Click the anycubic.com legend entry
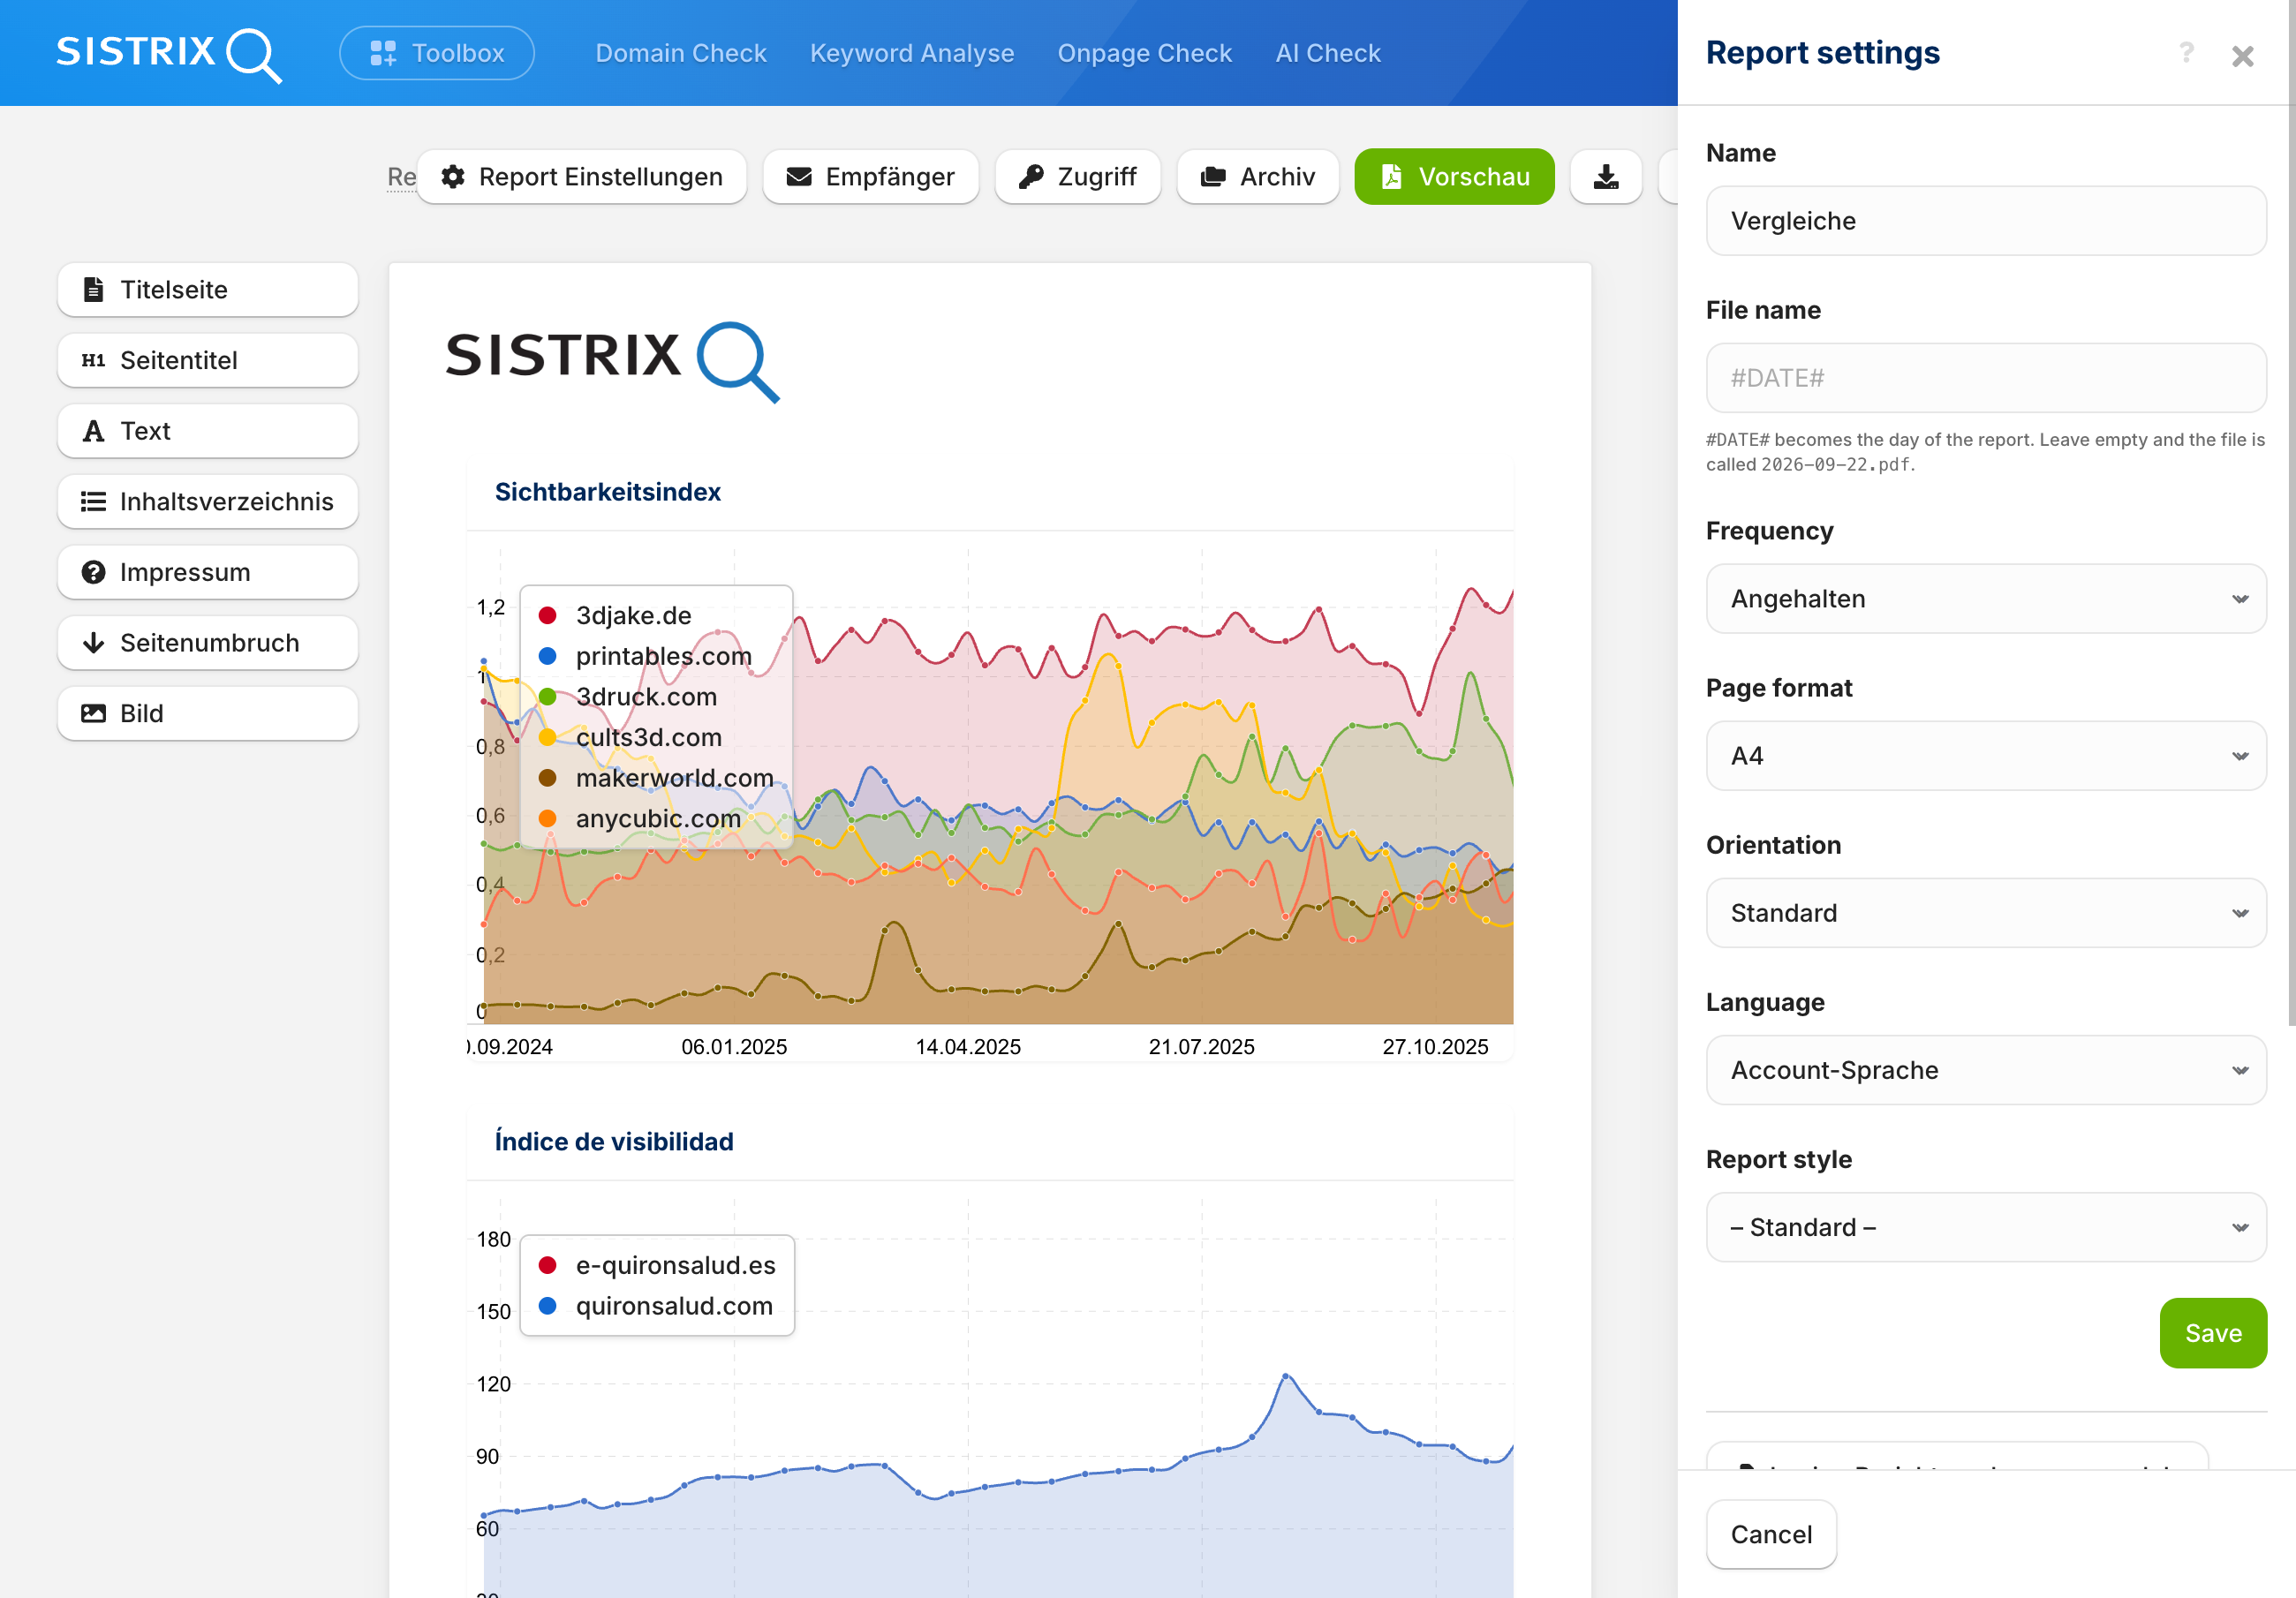 point(640,818)
